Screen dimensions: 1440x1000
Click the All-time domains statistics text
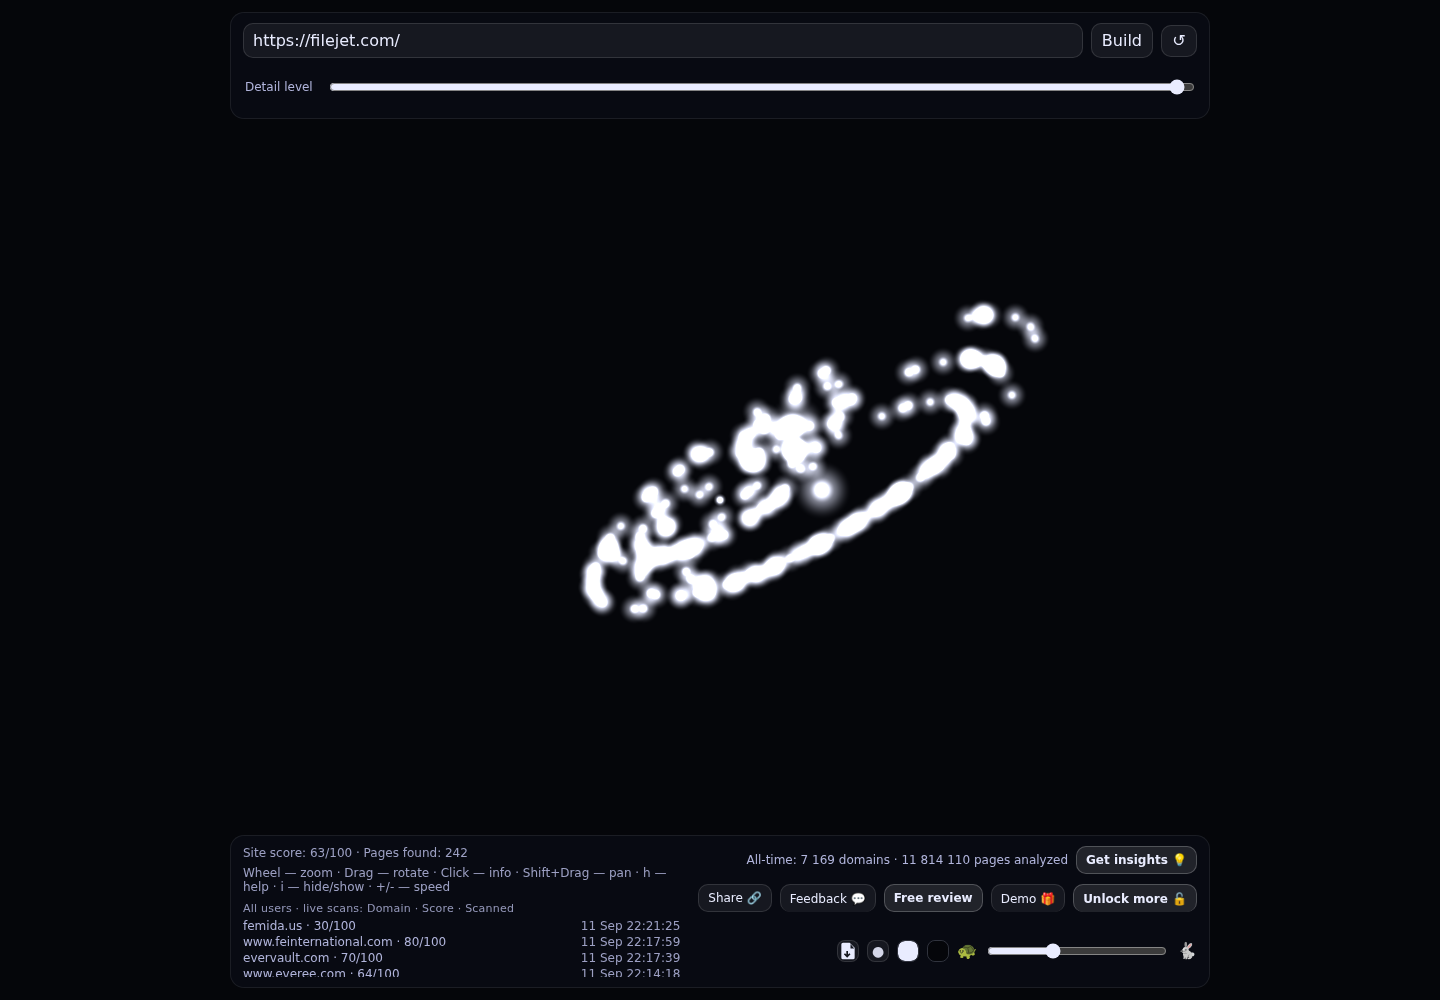(x=907, y=860)
